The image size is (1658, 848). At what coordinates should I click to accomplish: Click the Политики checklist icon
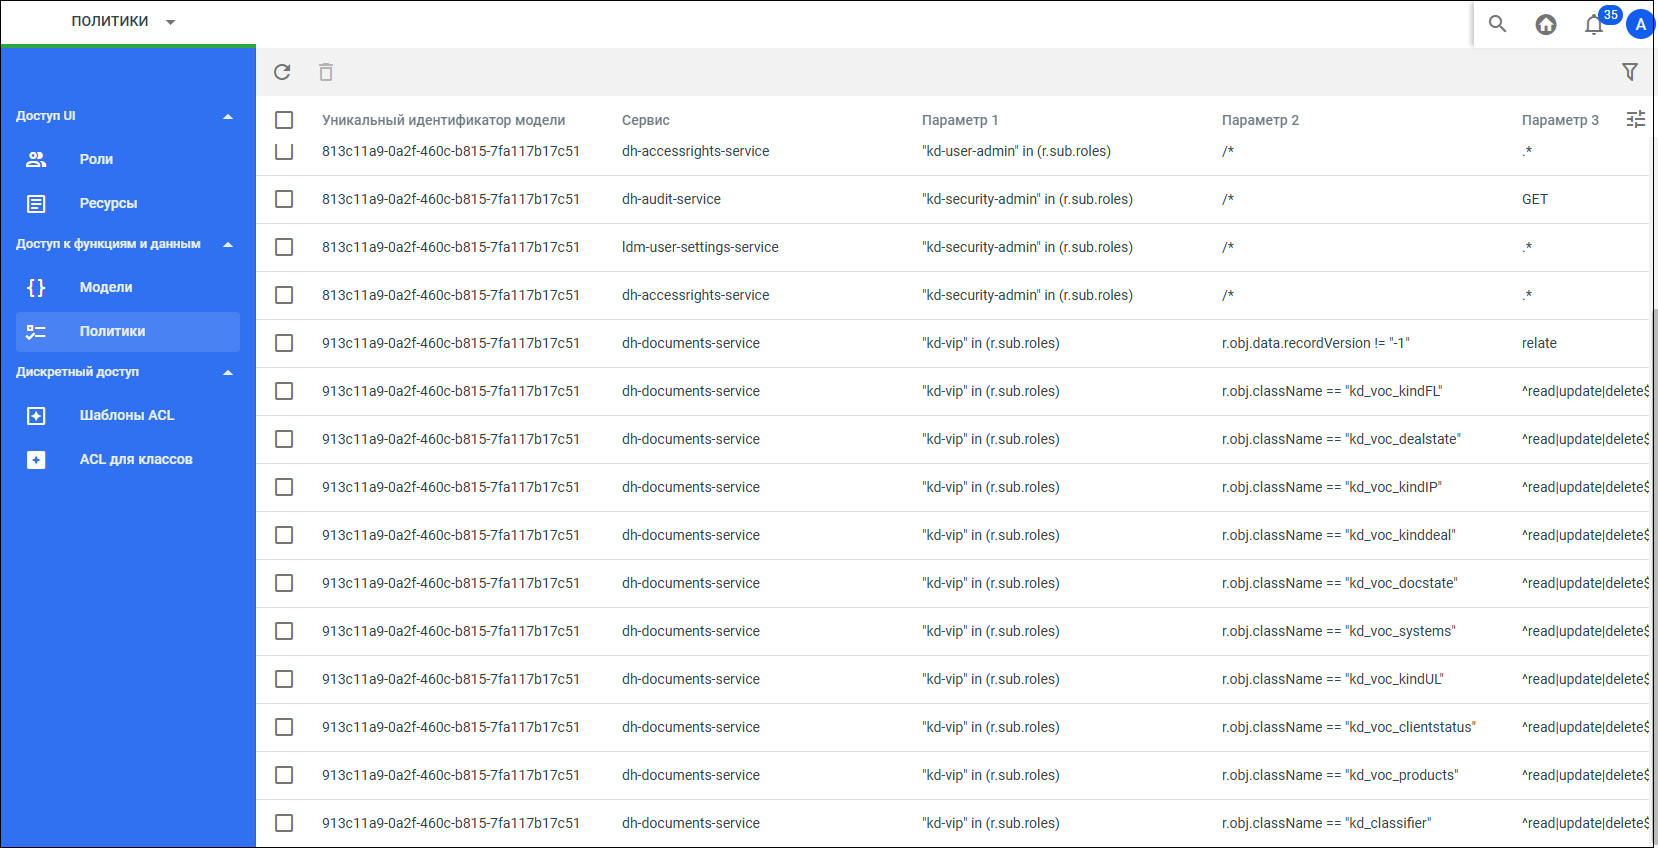coord(36,331)
